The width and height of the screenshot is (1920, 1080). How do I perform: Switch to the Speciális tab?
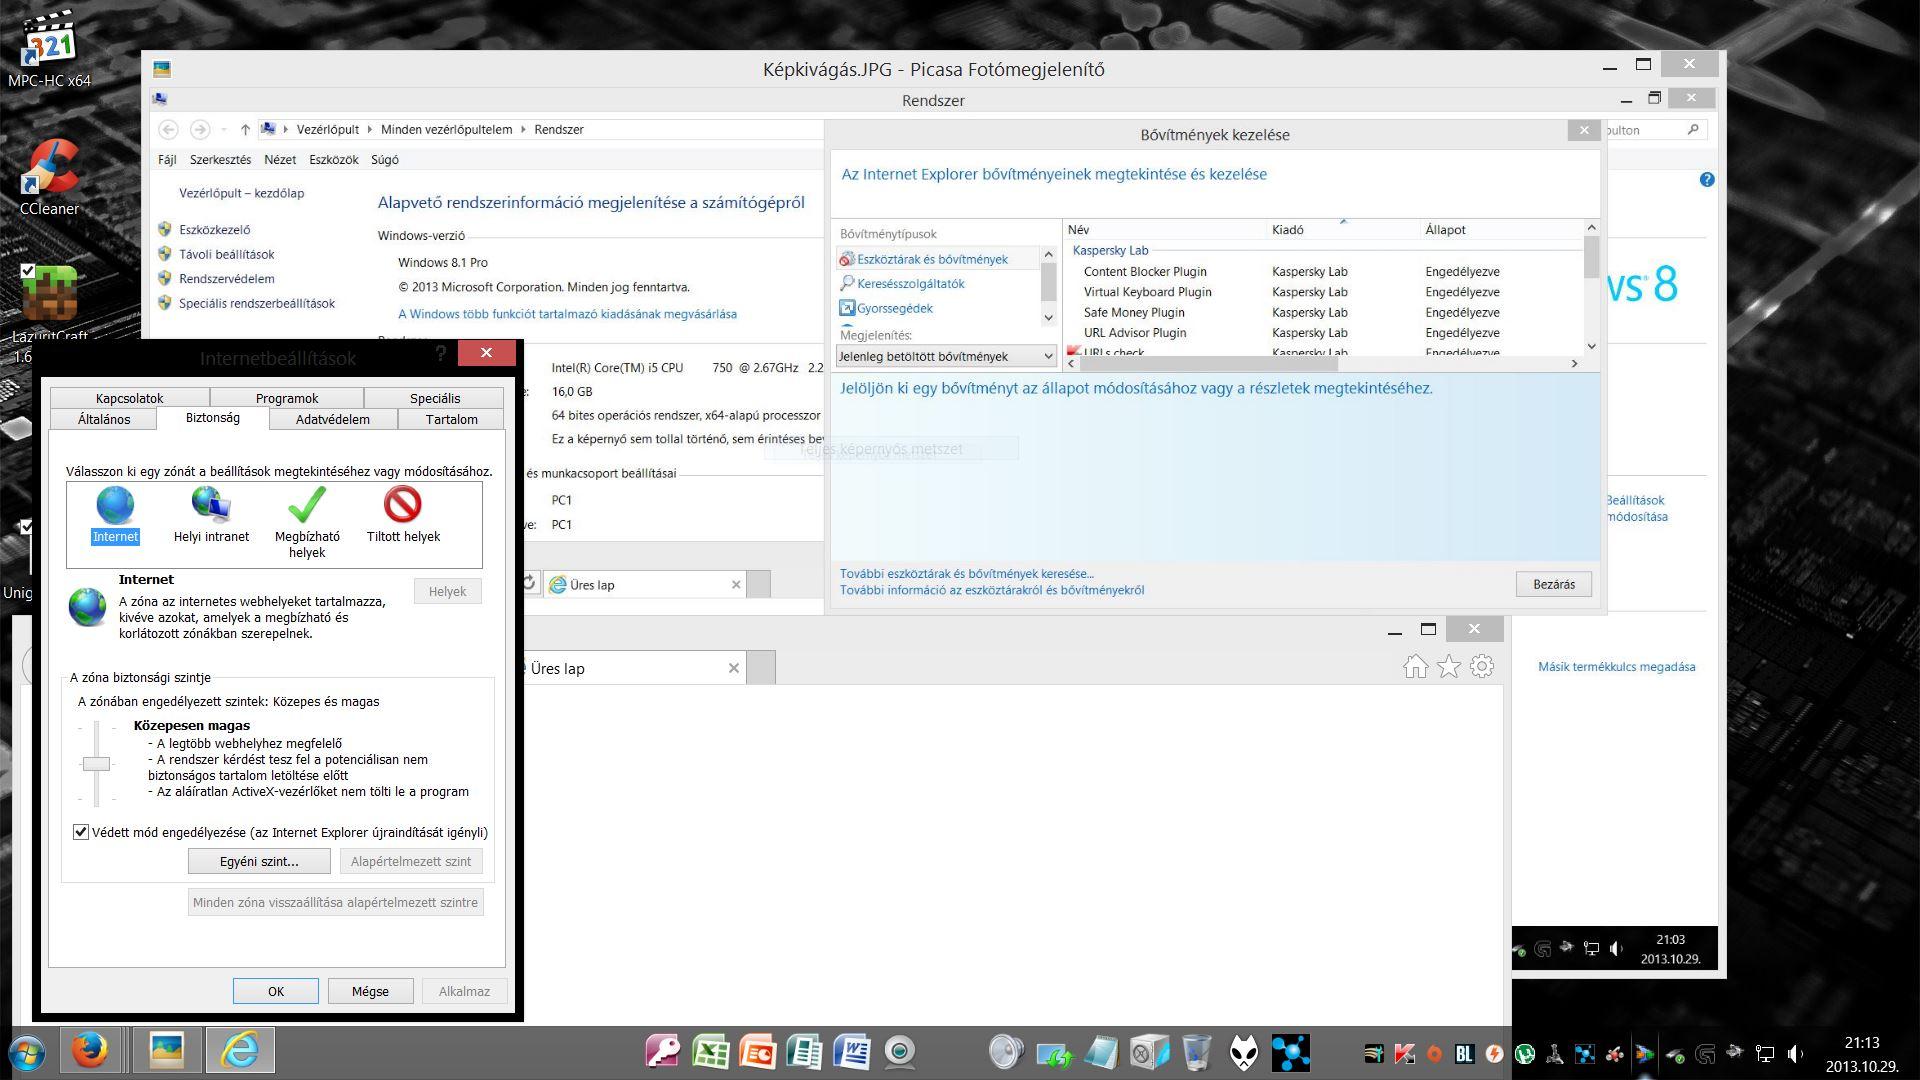click(x=435, y=398)
